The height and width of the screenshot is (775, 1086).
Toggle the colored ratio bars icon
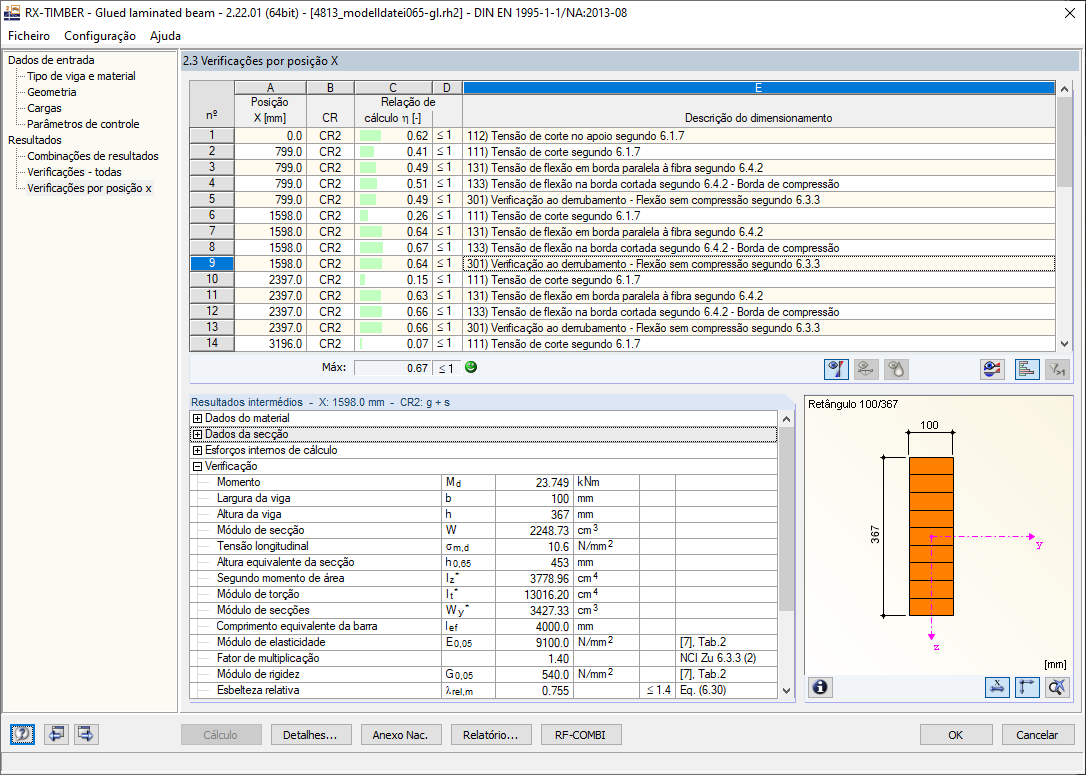[x=1027, y=369]
